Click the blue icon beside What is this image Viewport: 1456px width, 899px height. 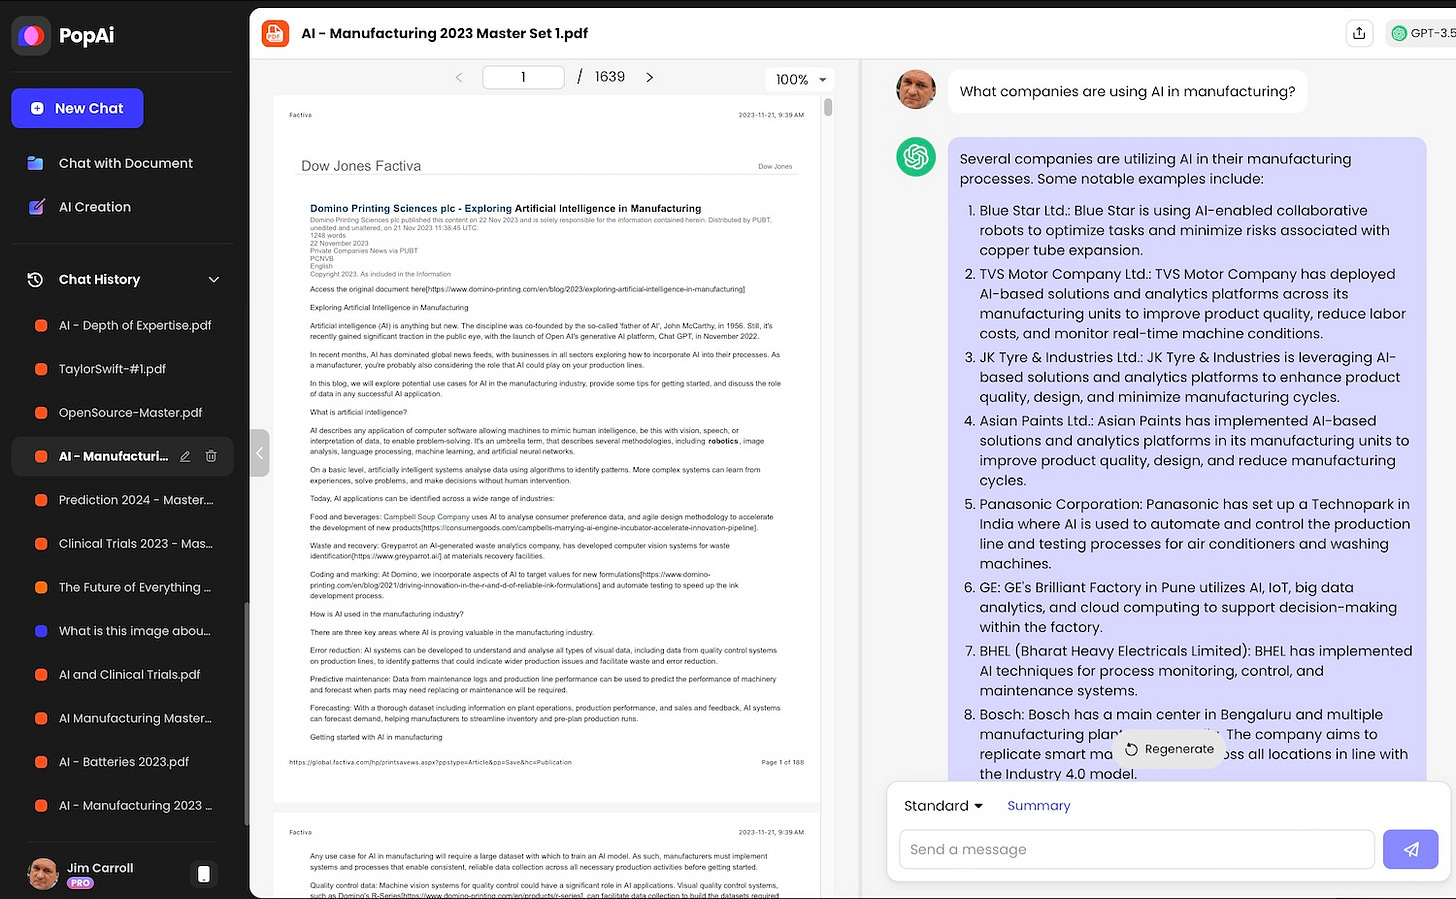pyautogui.click(x=41, y=631)
